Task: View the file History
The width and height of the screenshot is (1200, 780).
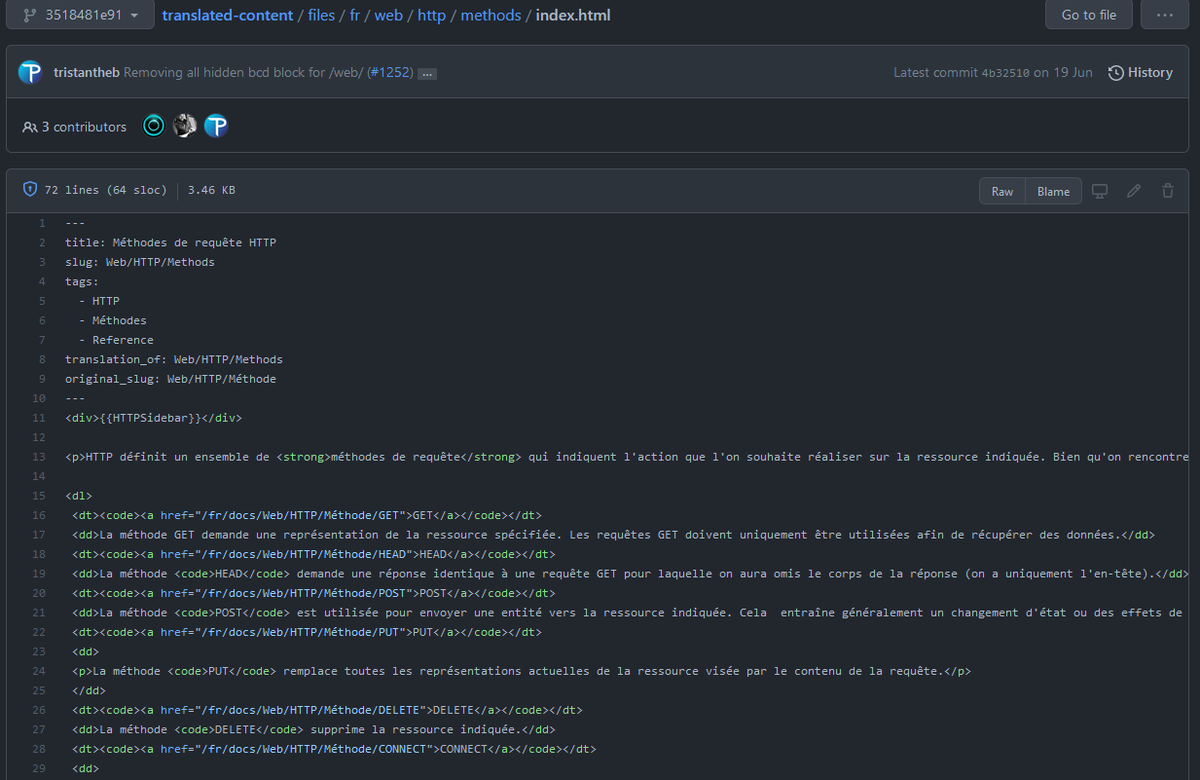Action: pos(1140,72)
